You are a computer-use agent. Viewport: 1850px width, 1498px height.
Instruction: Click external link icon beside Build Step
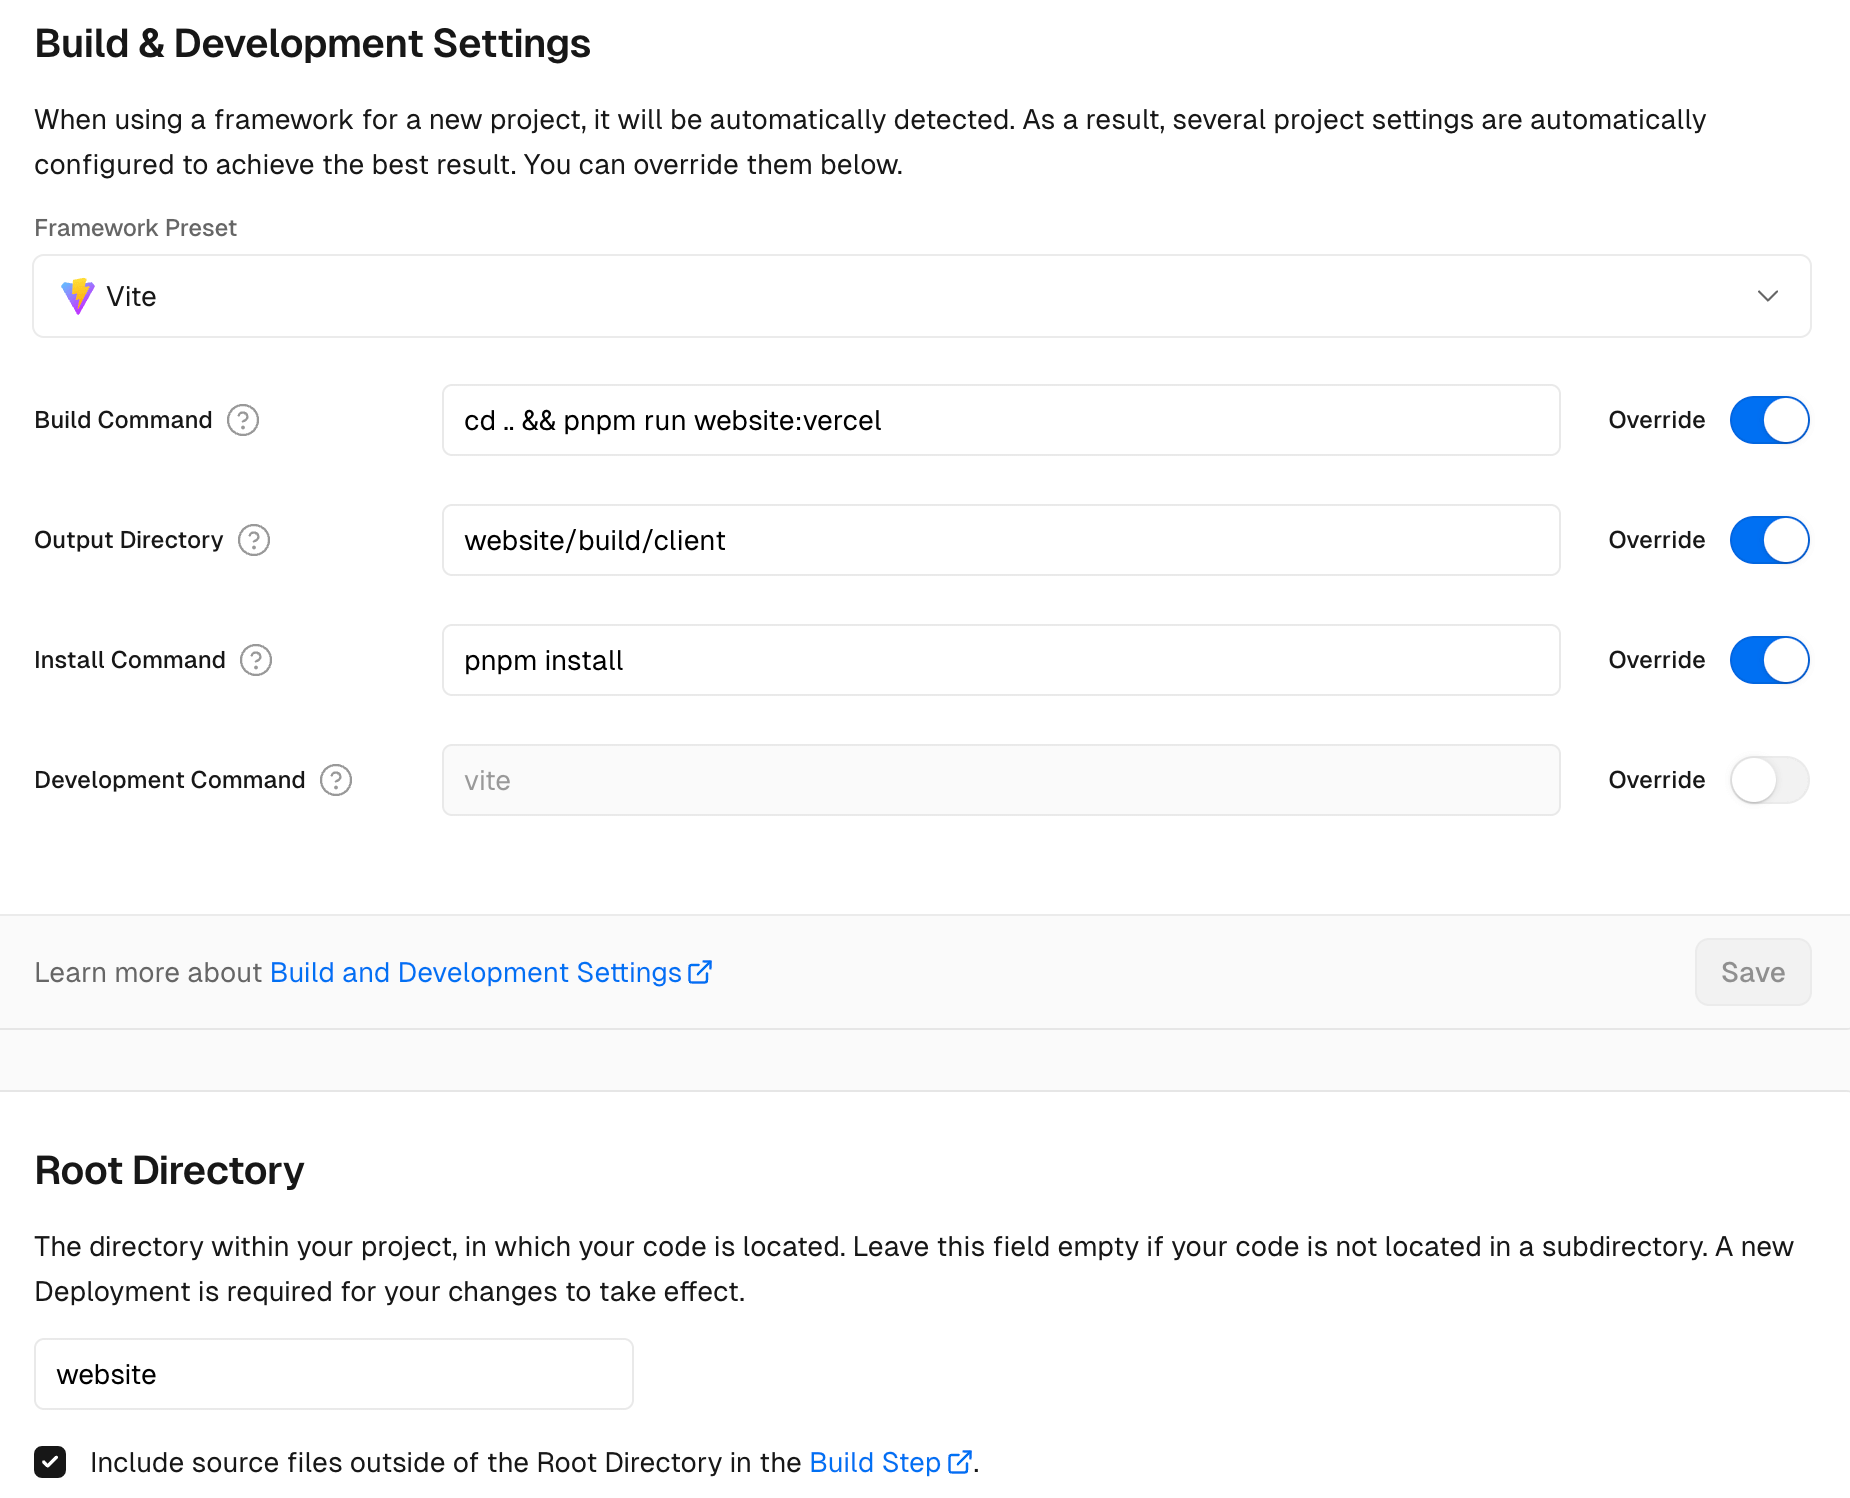coord(959,1462)
